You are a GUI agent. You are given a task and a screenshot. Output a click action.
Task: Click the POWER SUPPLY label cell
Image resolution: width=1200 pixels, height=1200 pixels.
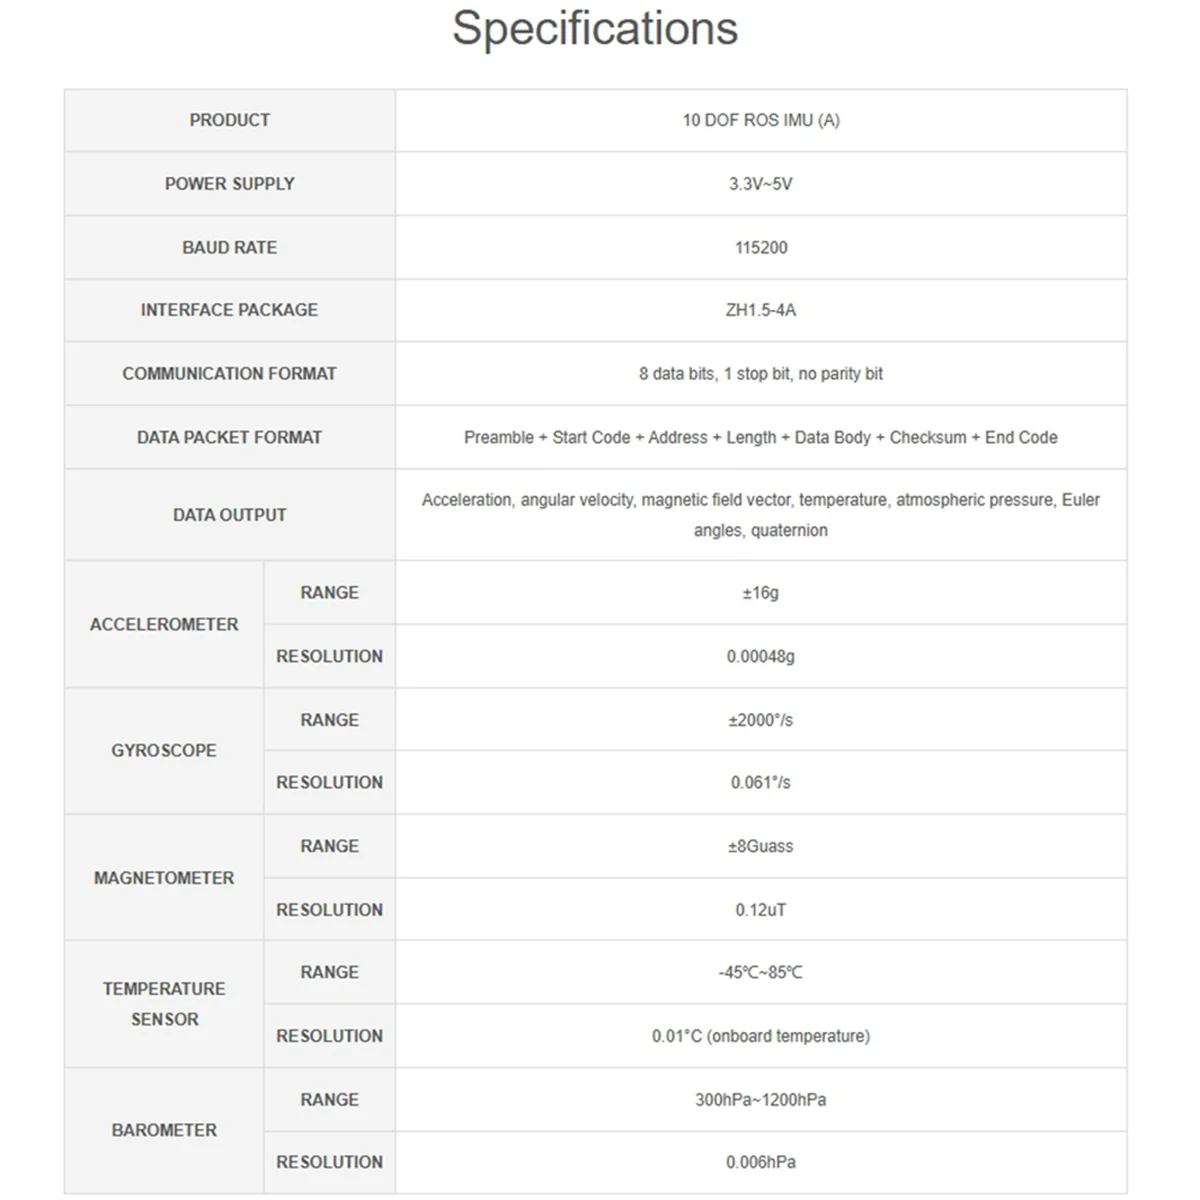click(229, 184)
